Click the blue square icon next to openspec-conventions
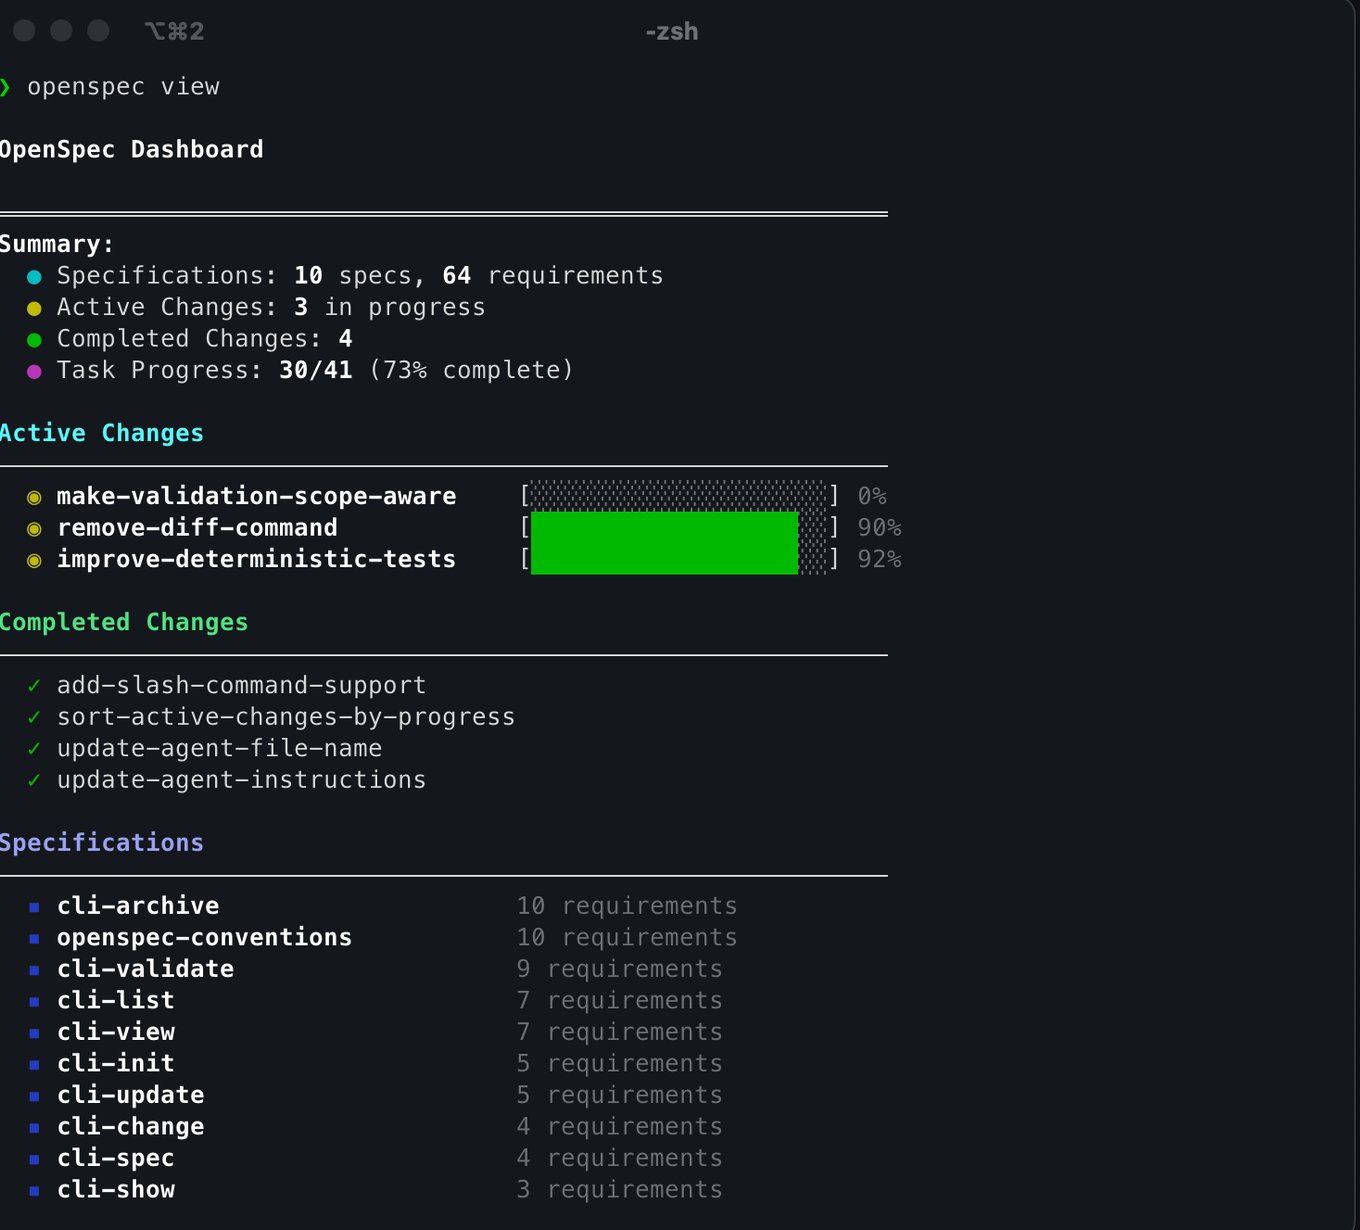 coord(35,938)
